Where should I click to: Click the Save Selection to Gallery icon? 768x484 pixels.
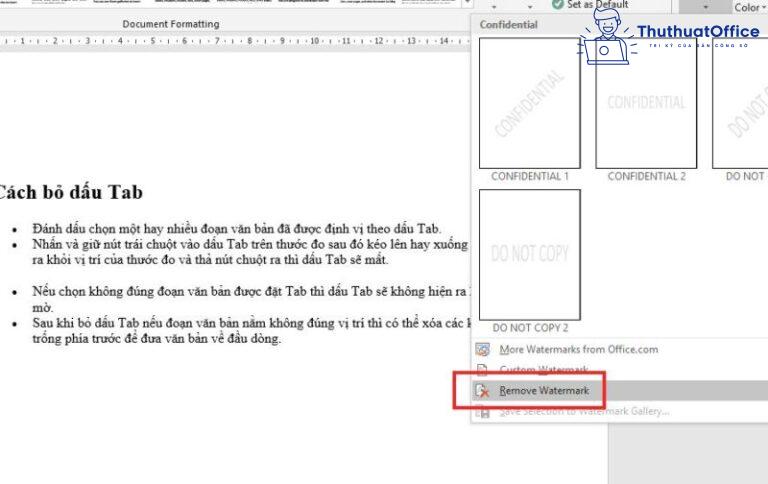coord(484,411)
